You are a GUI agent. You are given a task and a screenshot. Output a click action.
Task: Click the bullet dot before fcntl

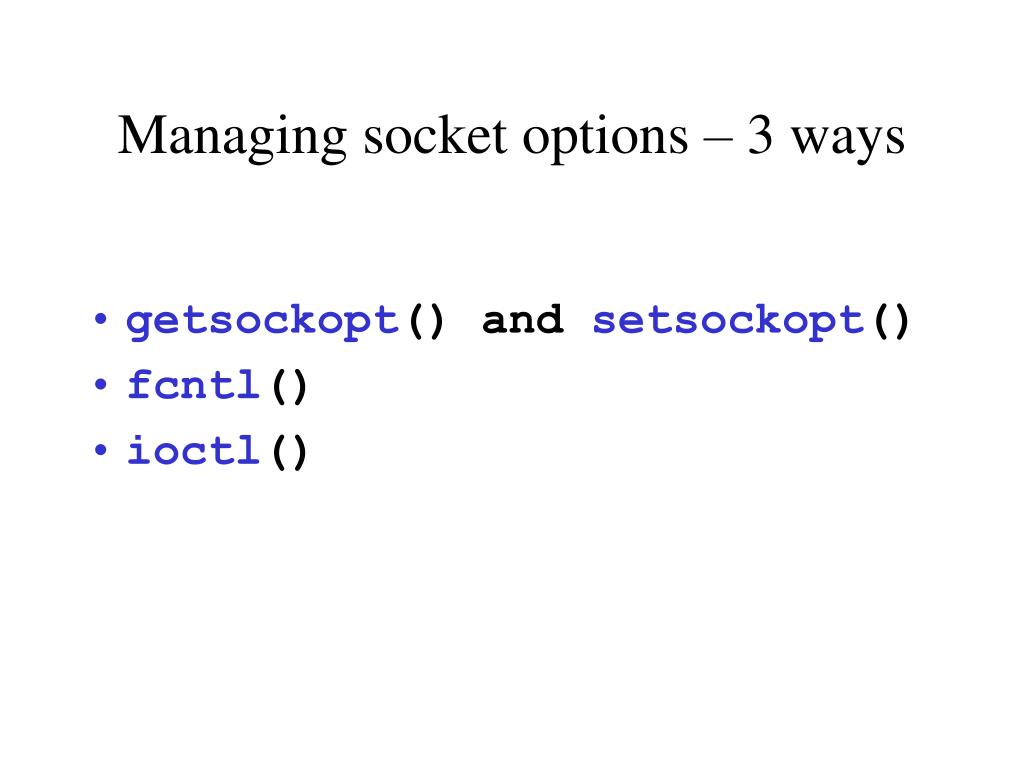(100, 385)
